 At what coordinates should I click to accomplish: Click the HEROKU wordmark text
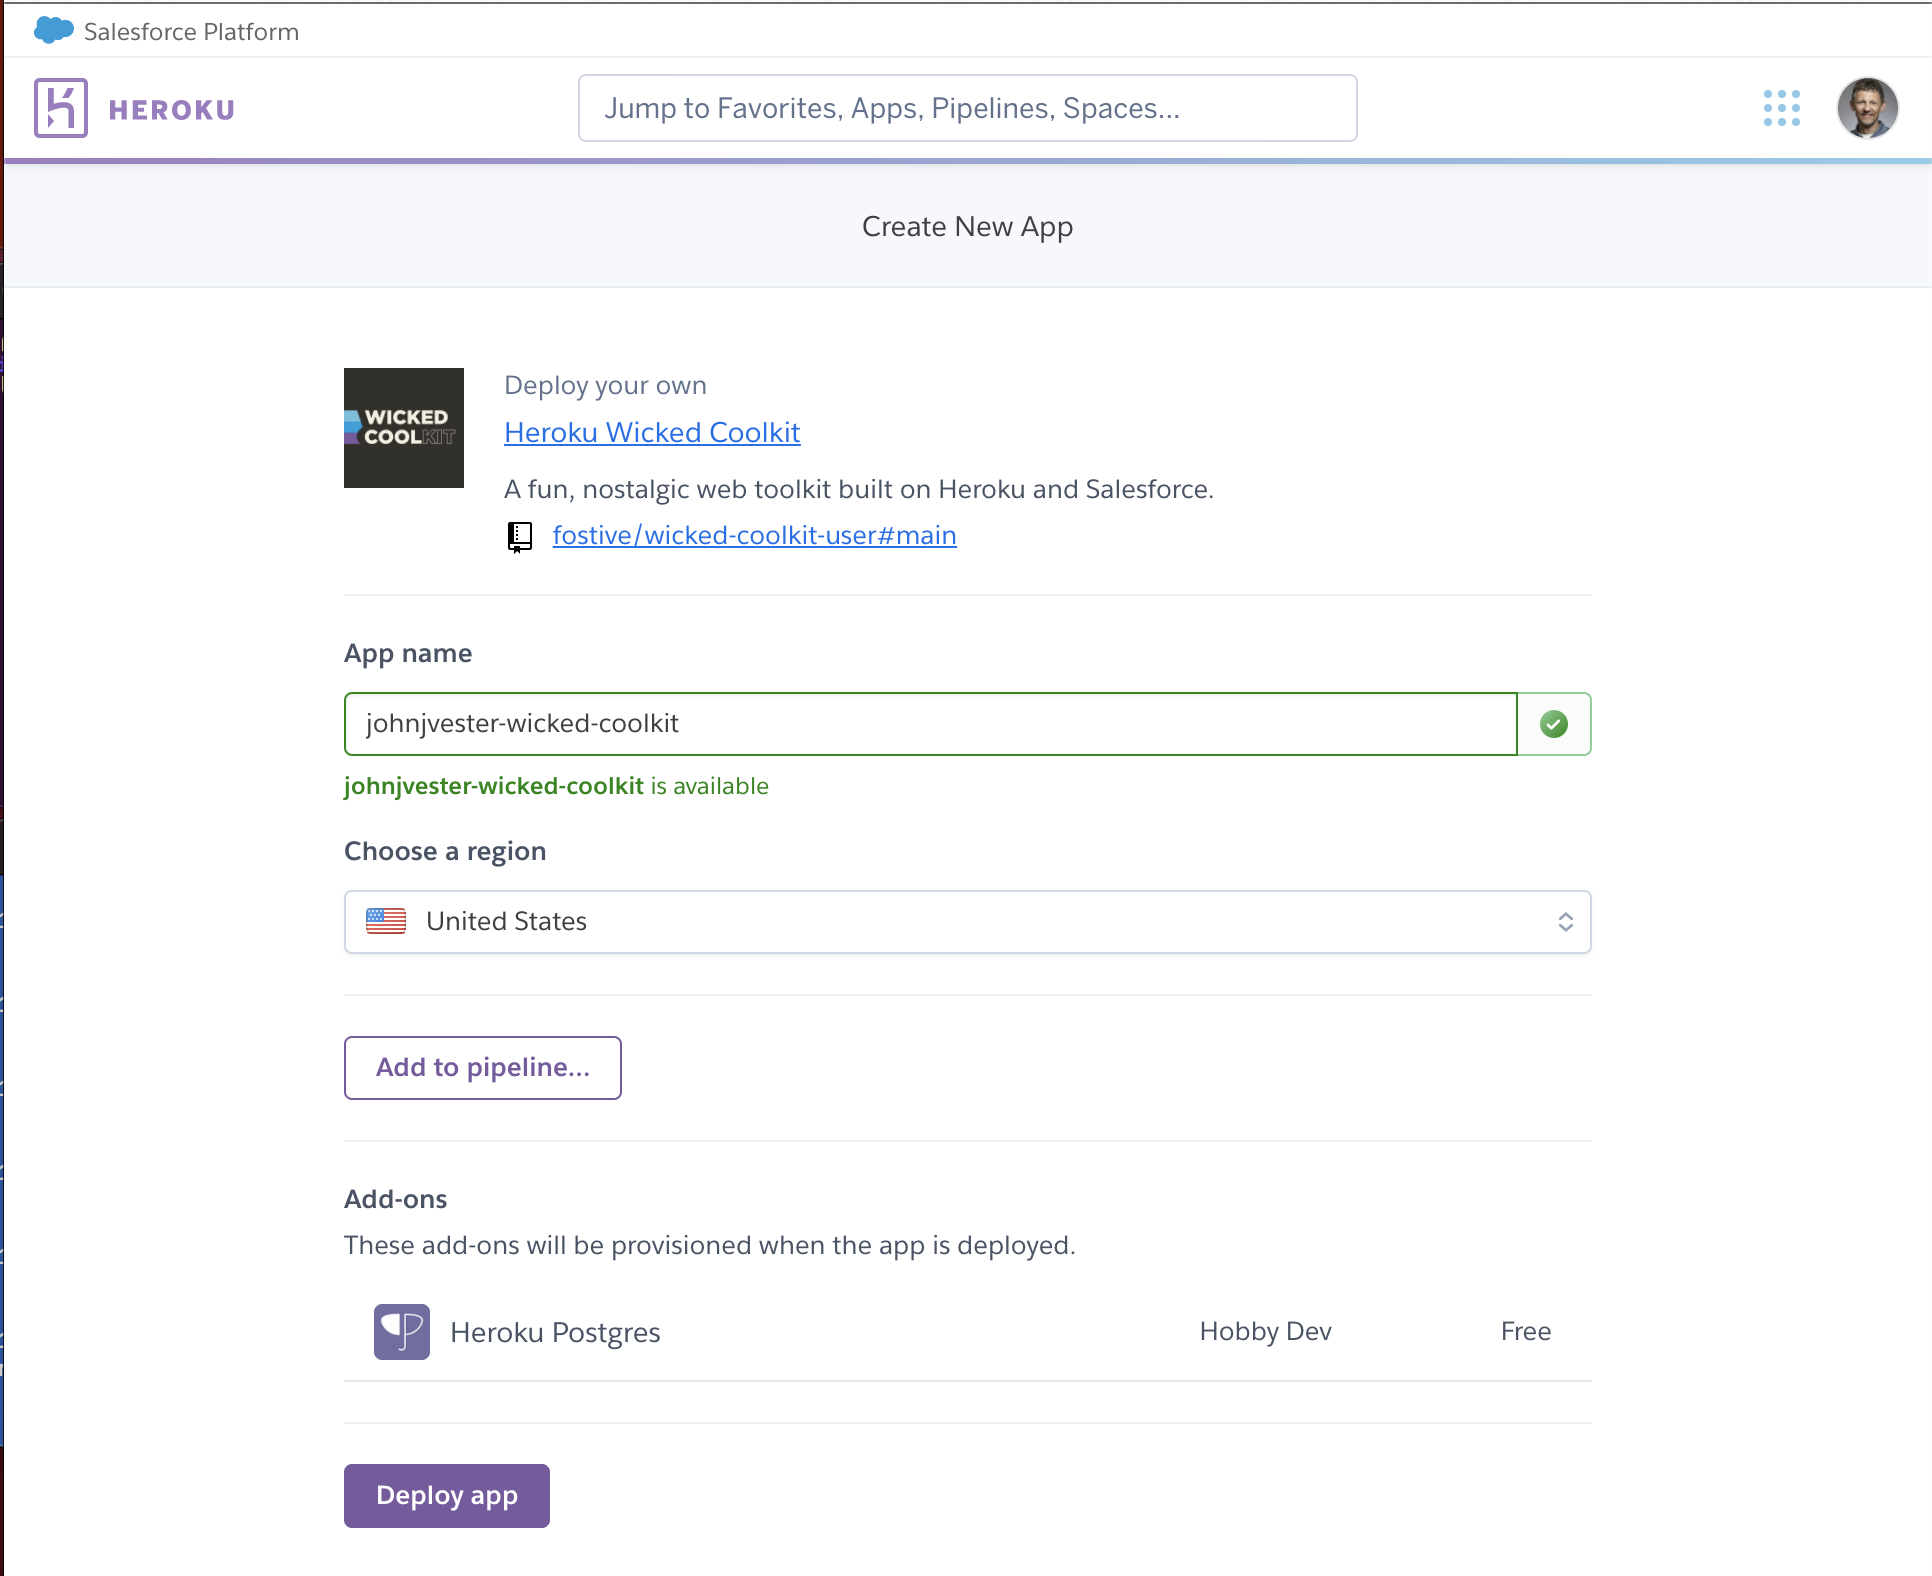172,110
